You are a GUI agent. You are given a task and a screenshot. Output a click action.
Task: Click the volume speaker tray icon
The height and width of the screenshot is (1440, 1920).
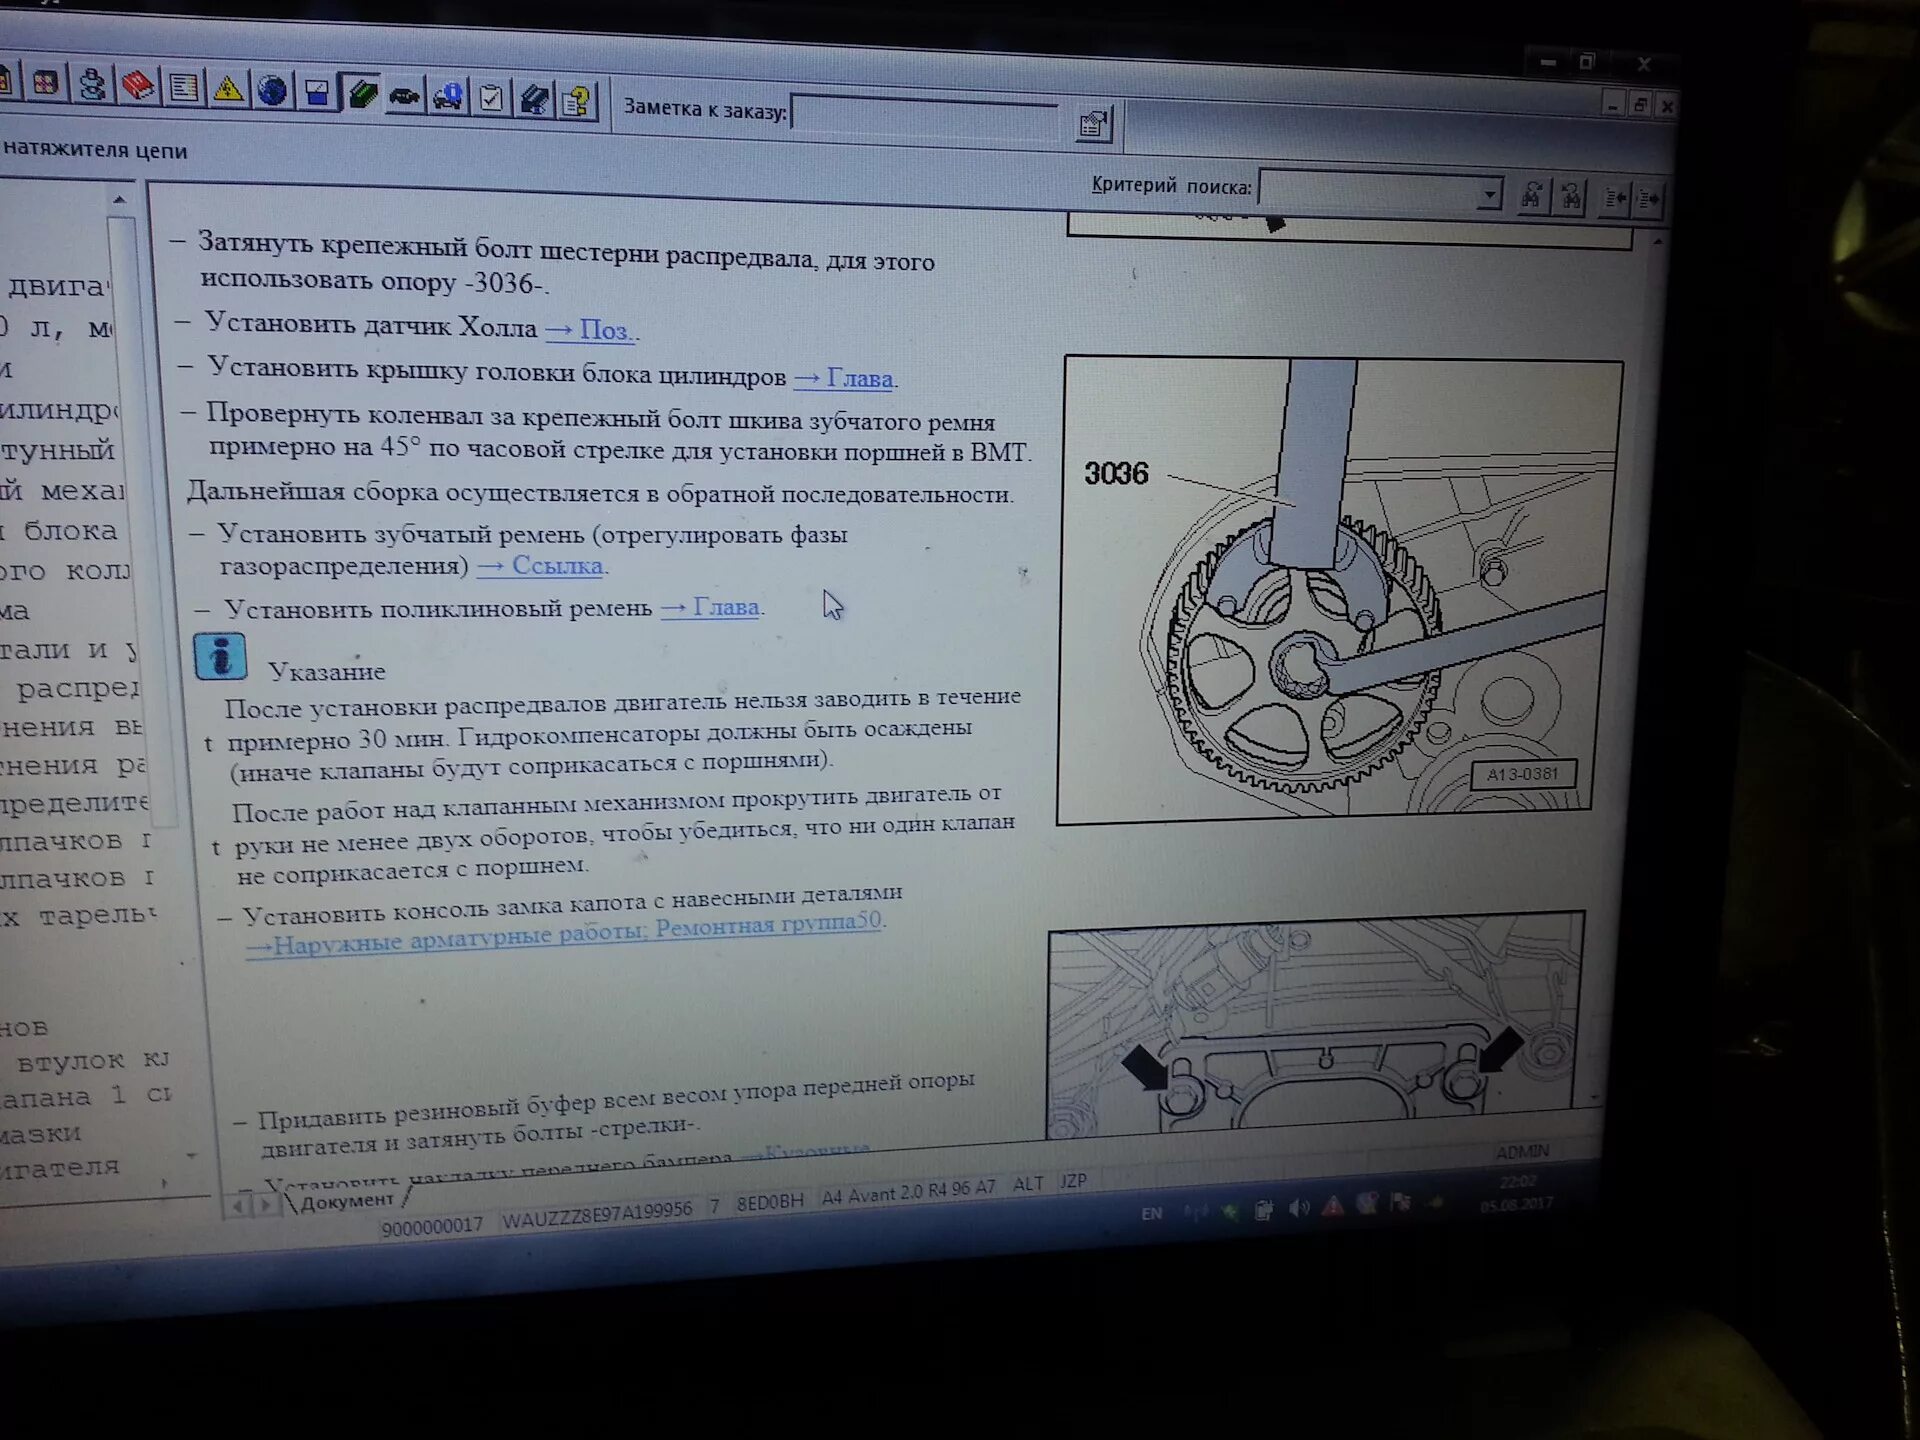pos(1298,1208)
